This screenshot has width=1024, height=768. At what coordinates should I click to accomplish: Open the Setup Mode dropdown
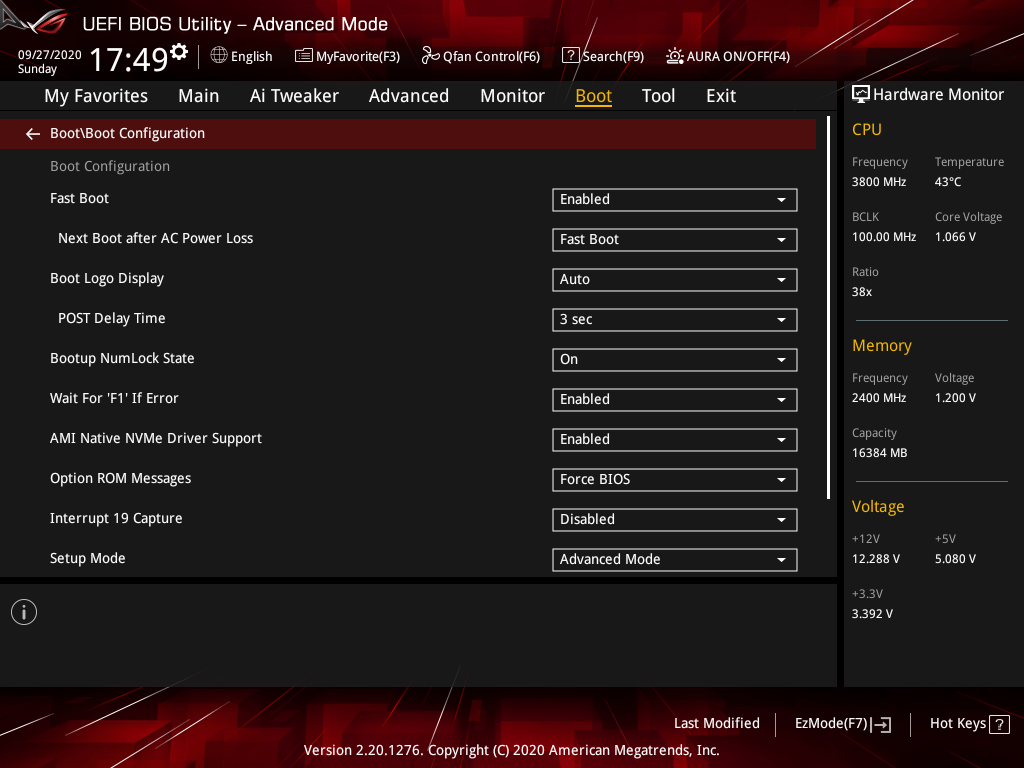(675, 560)
